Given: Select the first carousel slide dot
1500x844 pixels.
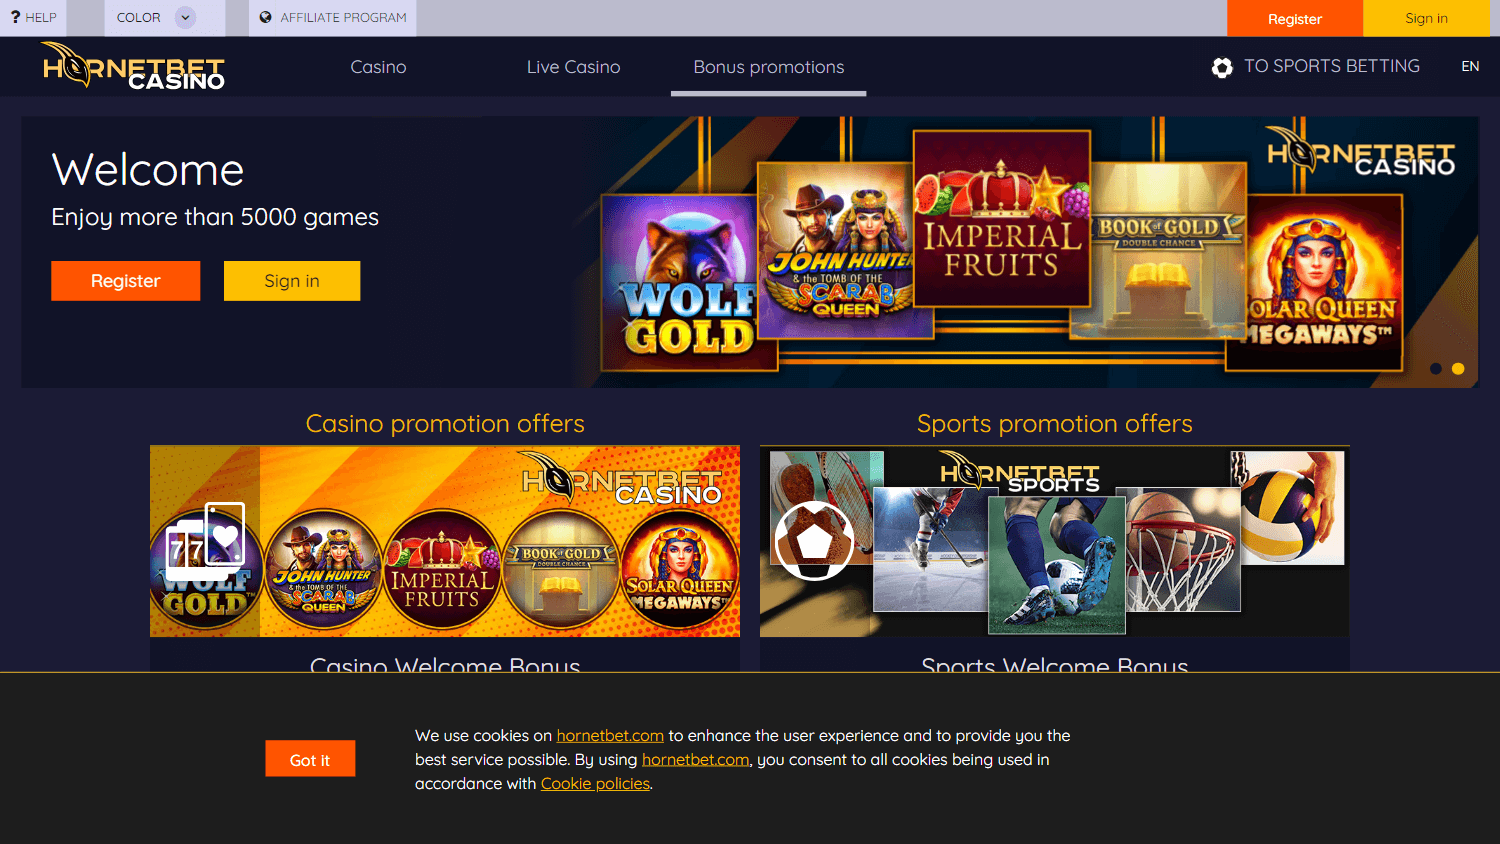Looking at the screenshot, I should (1436, 369).
